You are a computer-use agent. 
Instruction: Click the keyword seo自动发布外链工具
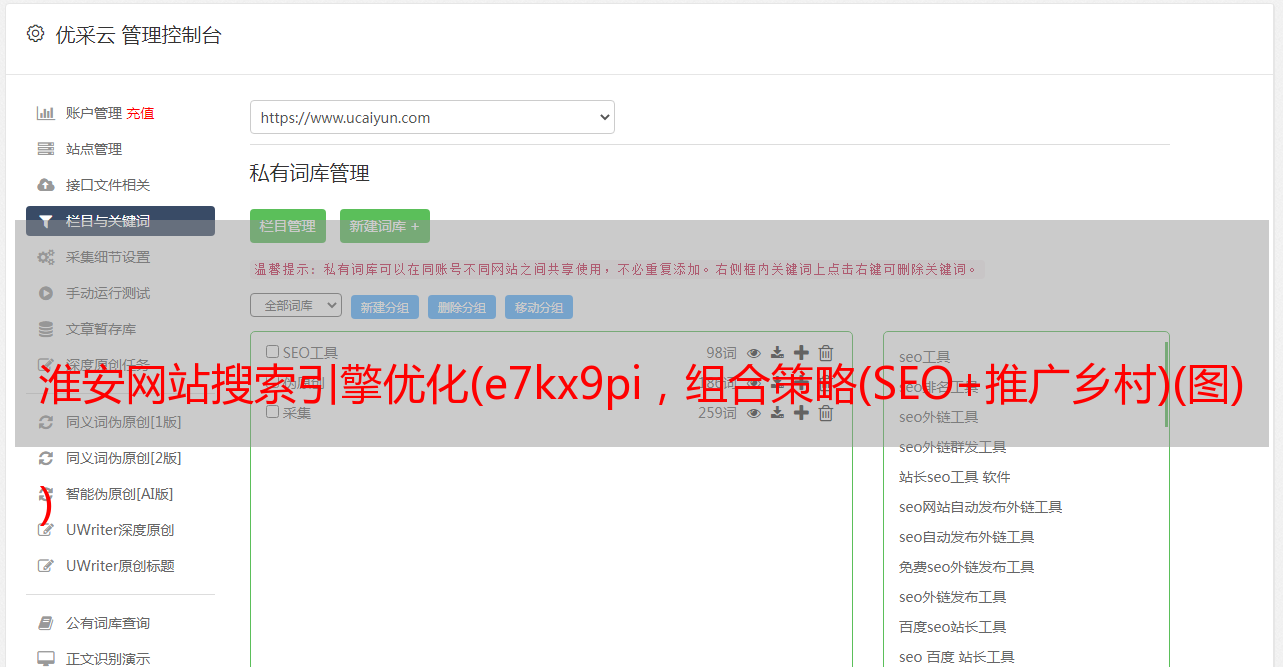[x=967, y=537]
